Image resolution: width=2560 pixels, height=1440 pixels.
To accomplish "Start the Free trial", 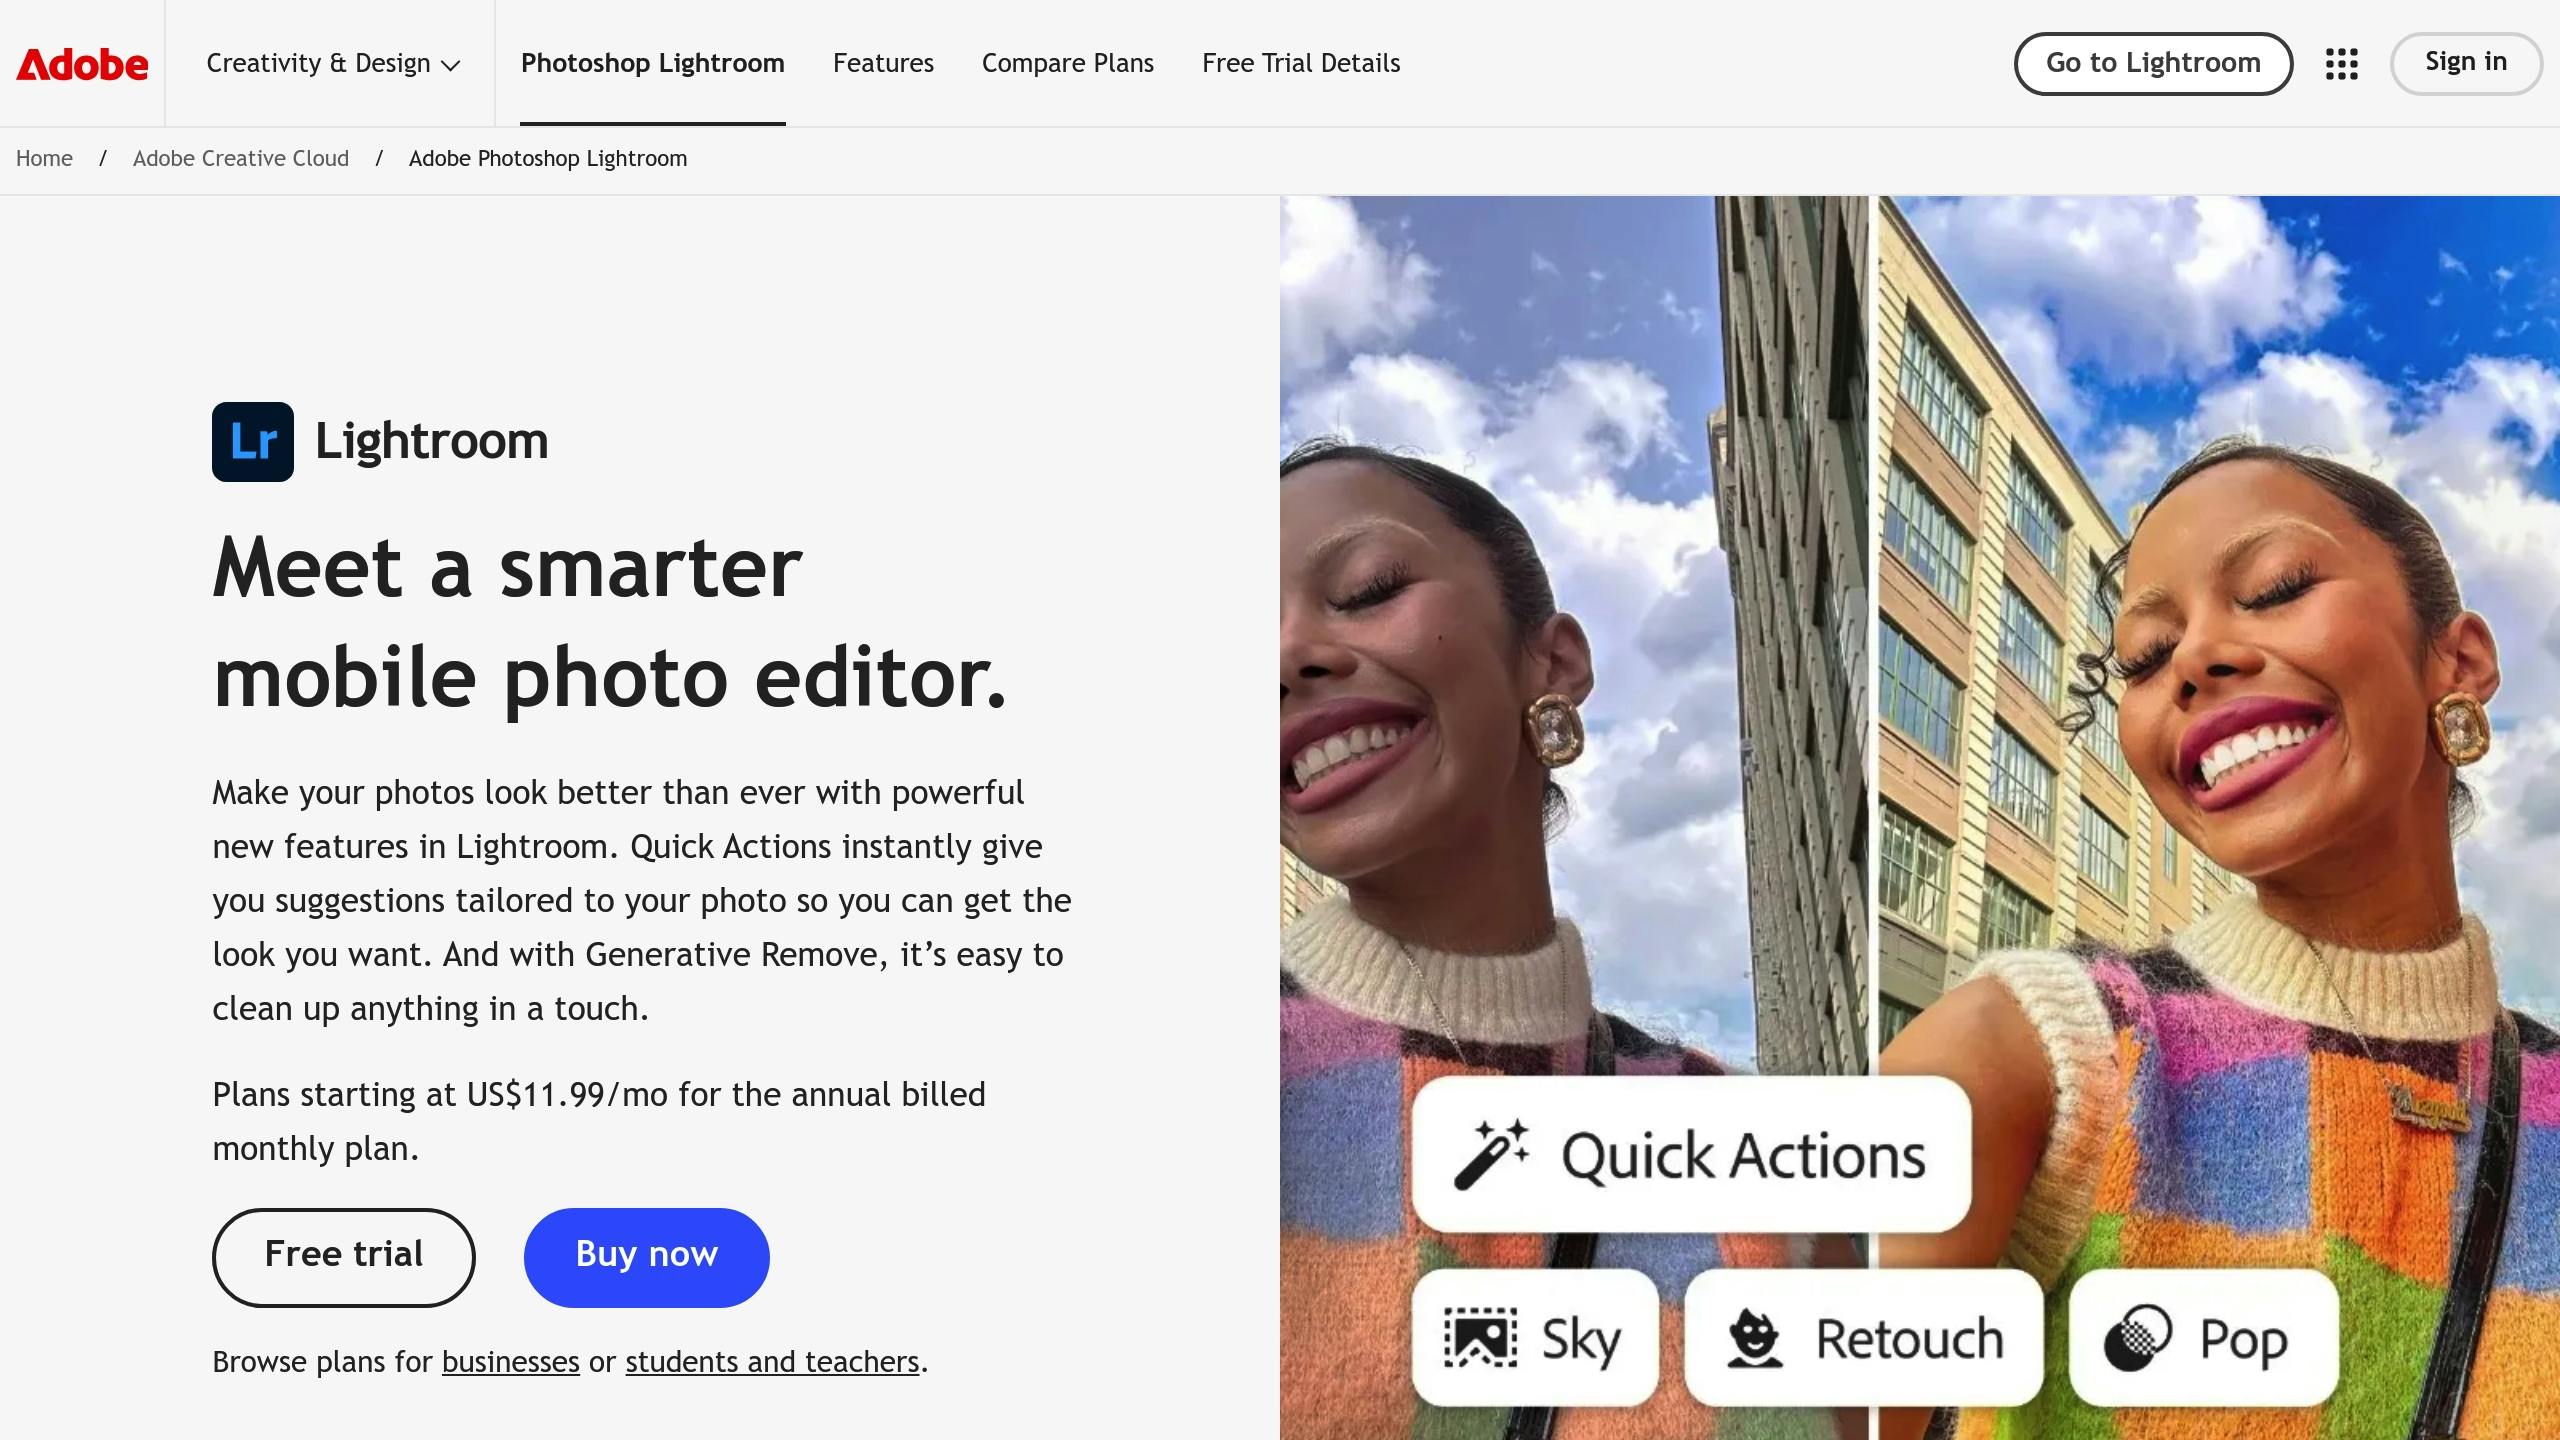I will 343,1257.
